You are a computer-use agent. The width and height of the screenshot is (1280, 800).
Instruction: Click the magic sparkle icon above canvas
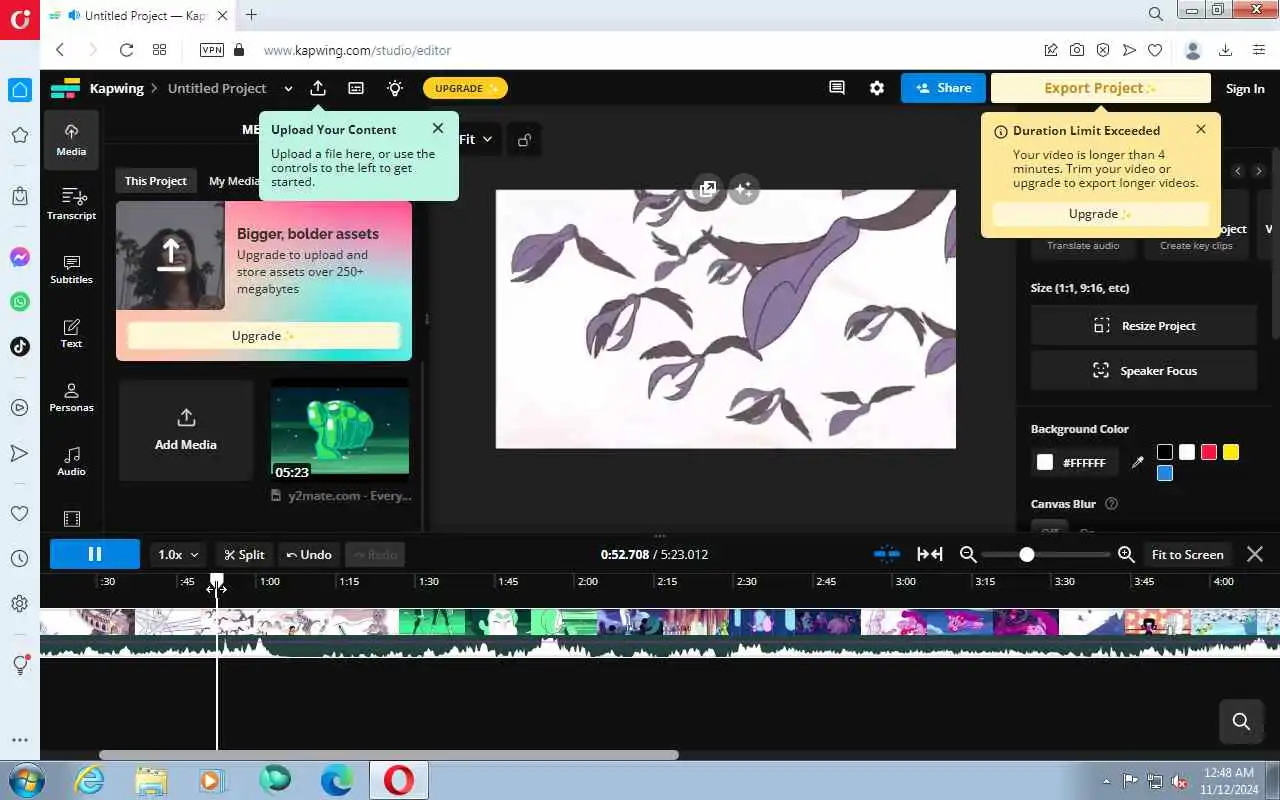point(743,188)
